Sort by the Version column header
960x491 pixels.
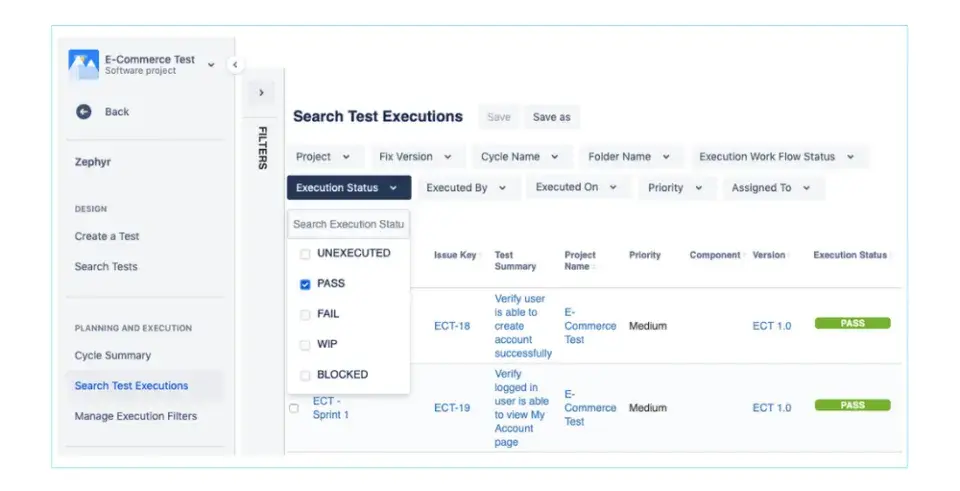coord(768,255)
